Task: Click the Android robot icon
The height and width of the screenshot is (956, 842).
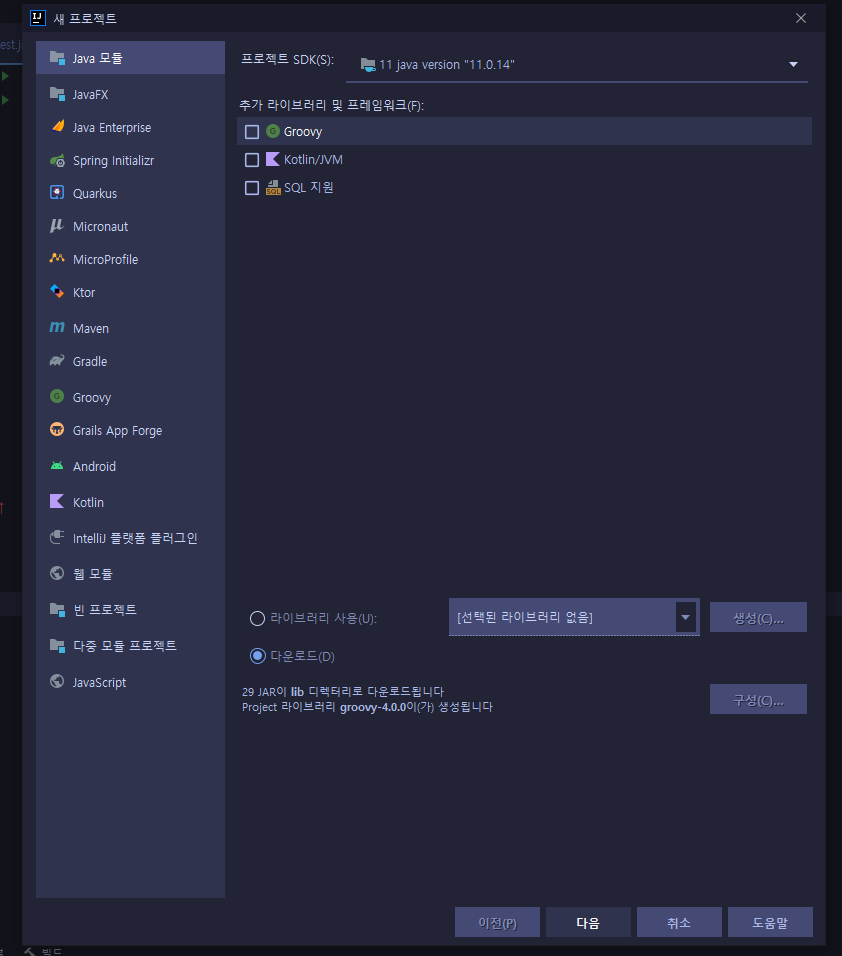Action: [x=57, y=466]
